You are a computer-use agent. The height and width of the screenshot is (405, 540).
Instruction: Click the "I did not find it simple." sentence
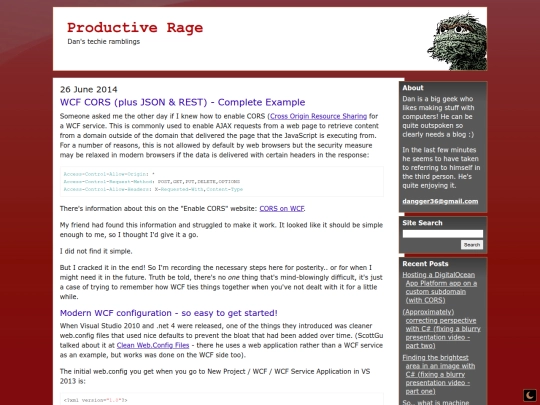click(96, 251)
